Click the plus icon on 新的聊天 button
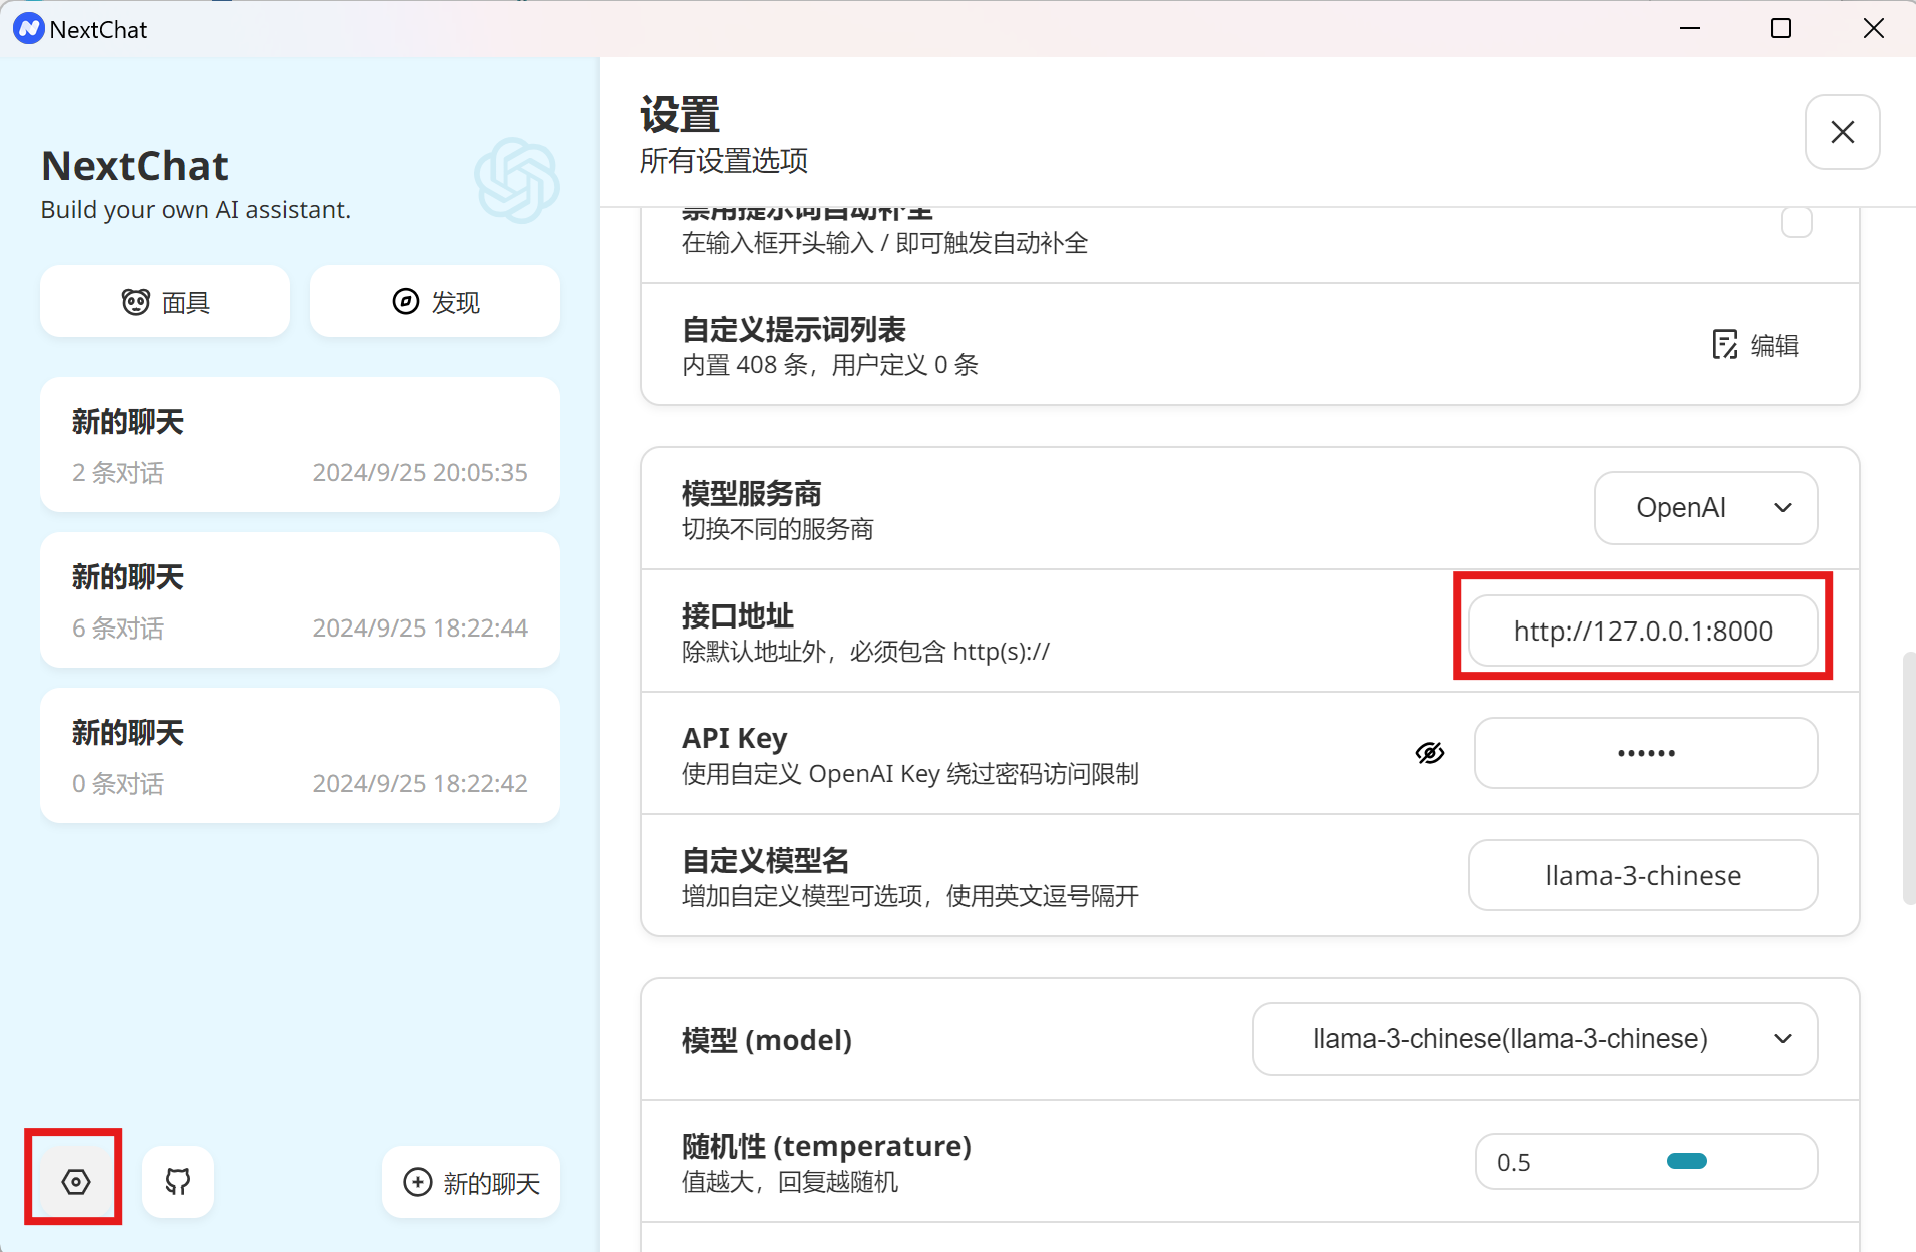This screenshot has width=1916, height=1252. point(418,1182)
